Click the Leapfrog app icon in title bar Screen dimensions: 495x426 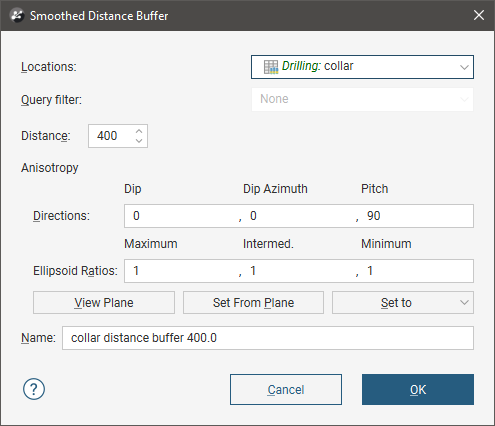click(x=17, y=15)
